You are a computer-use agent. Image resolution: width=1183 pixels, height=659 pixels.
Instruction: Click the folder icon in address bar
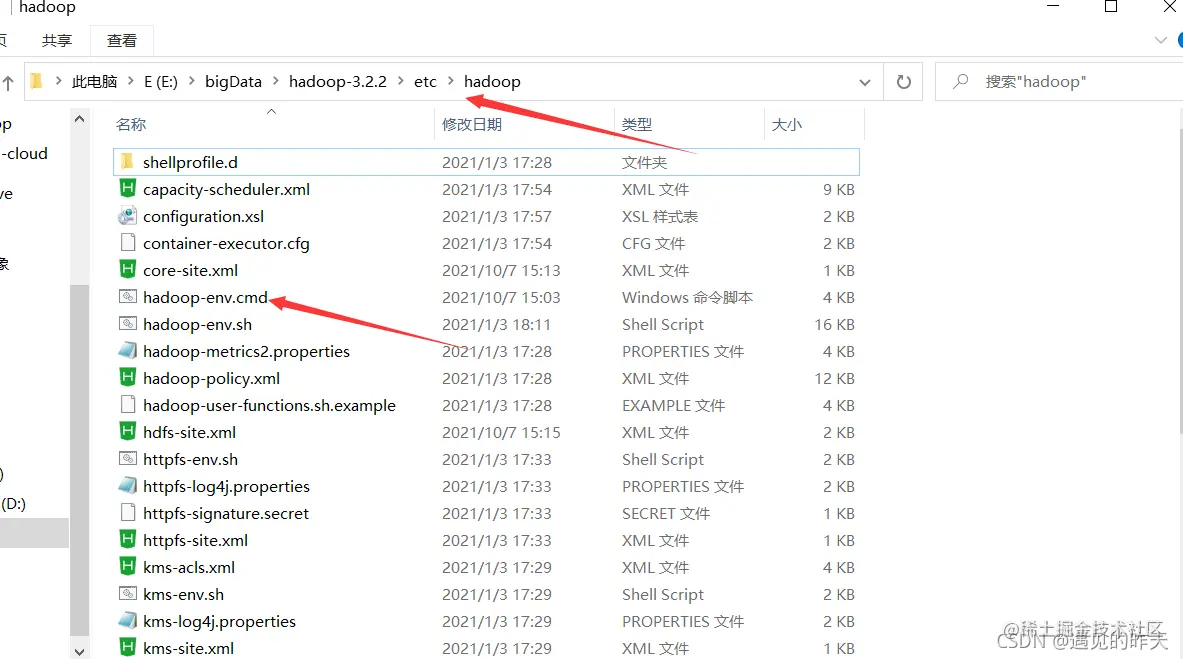coord(36,81)
